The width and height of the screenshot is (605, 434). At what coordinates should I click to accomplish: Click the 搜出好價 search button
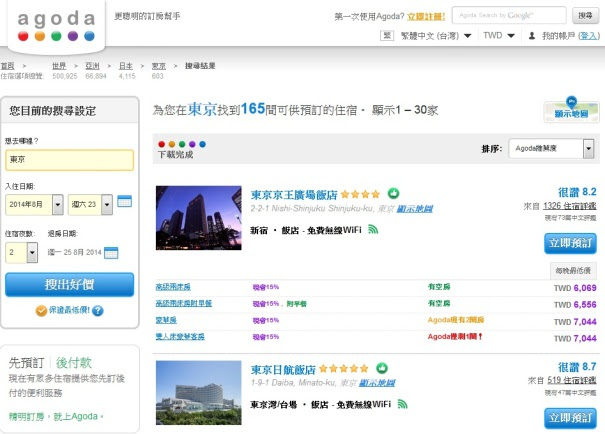tap(69, 285)
